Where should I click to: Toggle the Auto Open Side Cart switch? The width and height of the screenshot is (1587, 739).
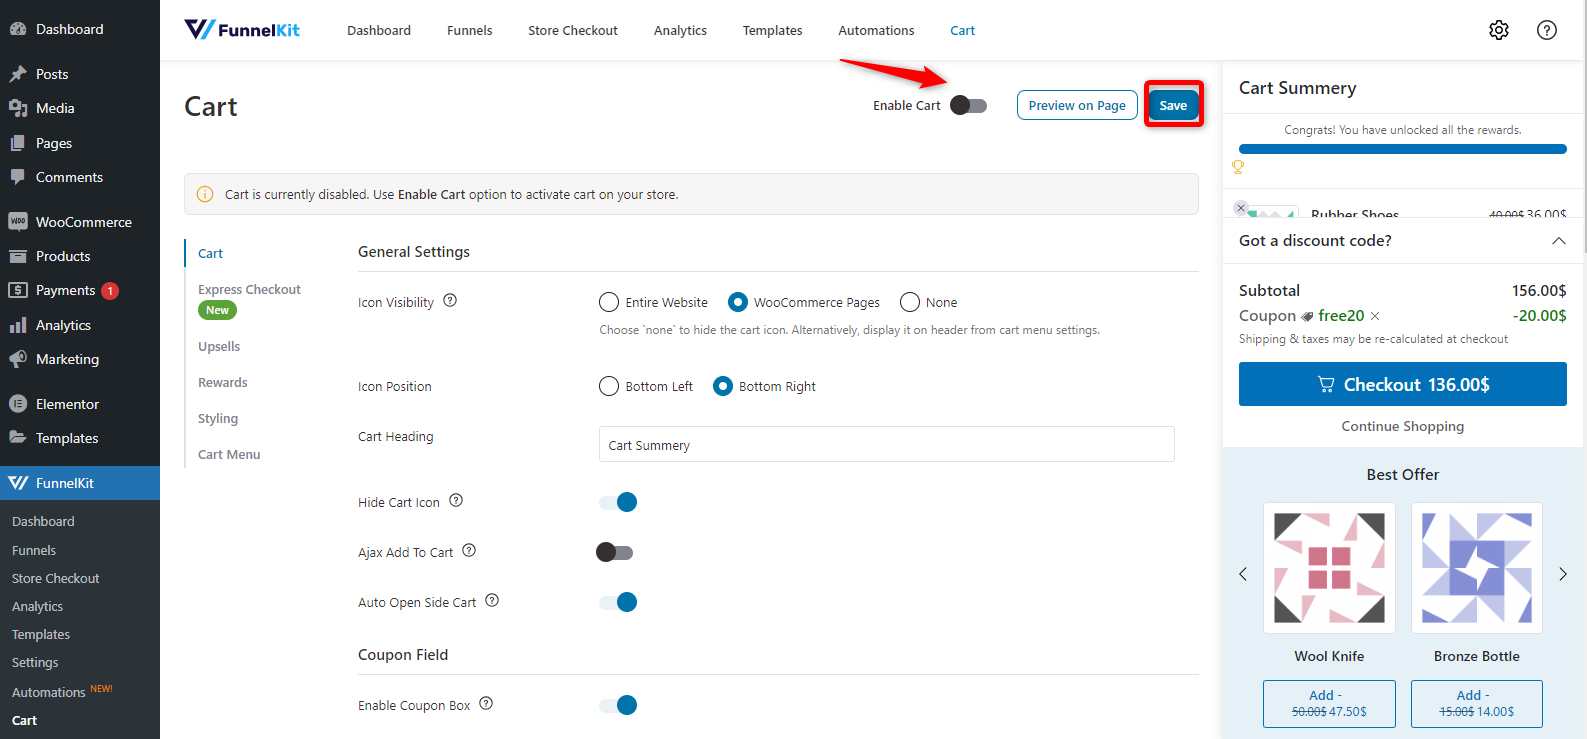tap(618, 602)
